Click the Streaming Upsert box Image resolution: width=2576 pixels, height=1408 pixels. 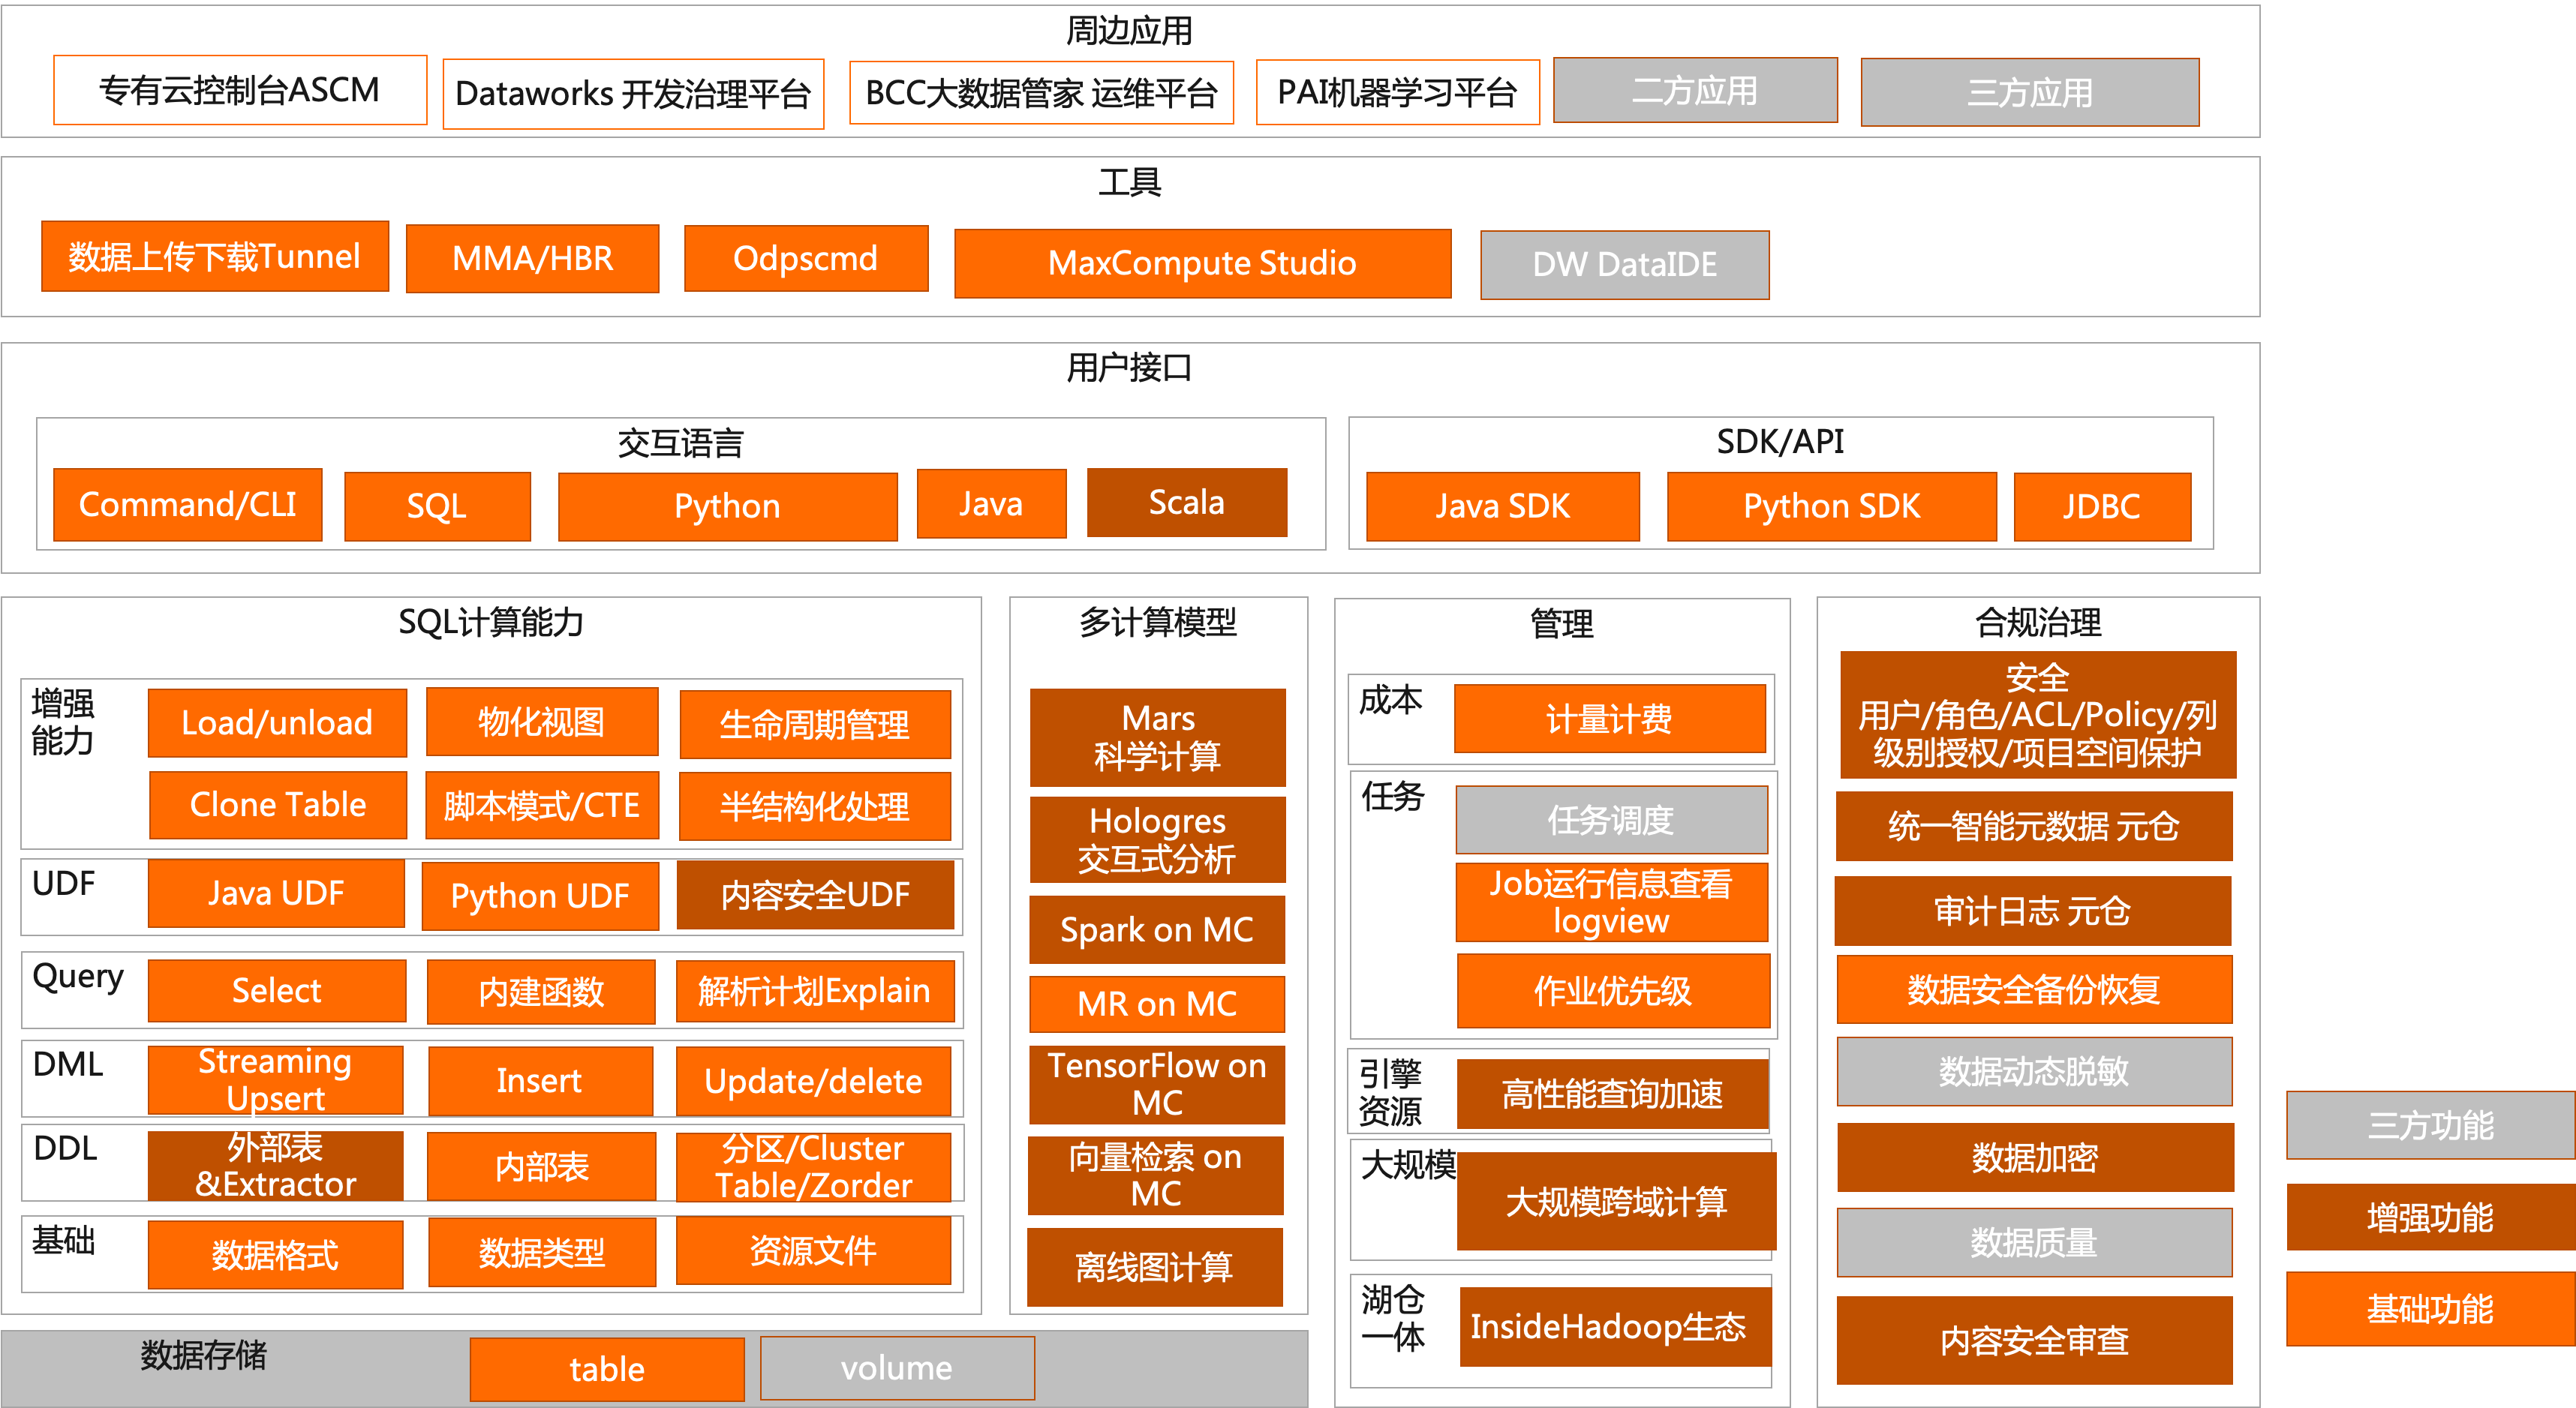275,1081
